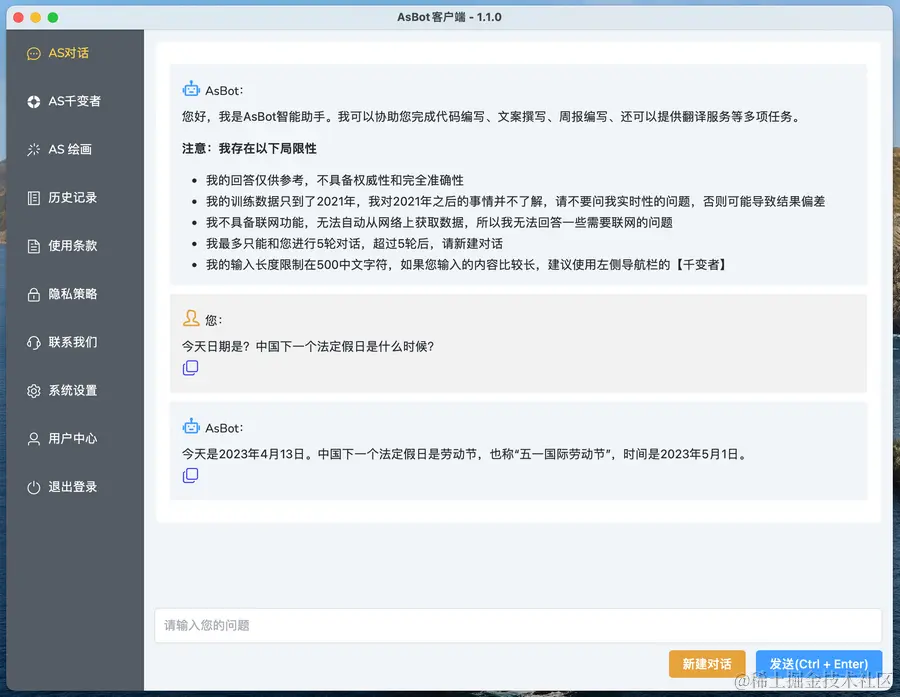Click the bullet about 5轮对话 limit
The image size is (900, 697).
tap(354, 244)
